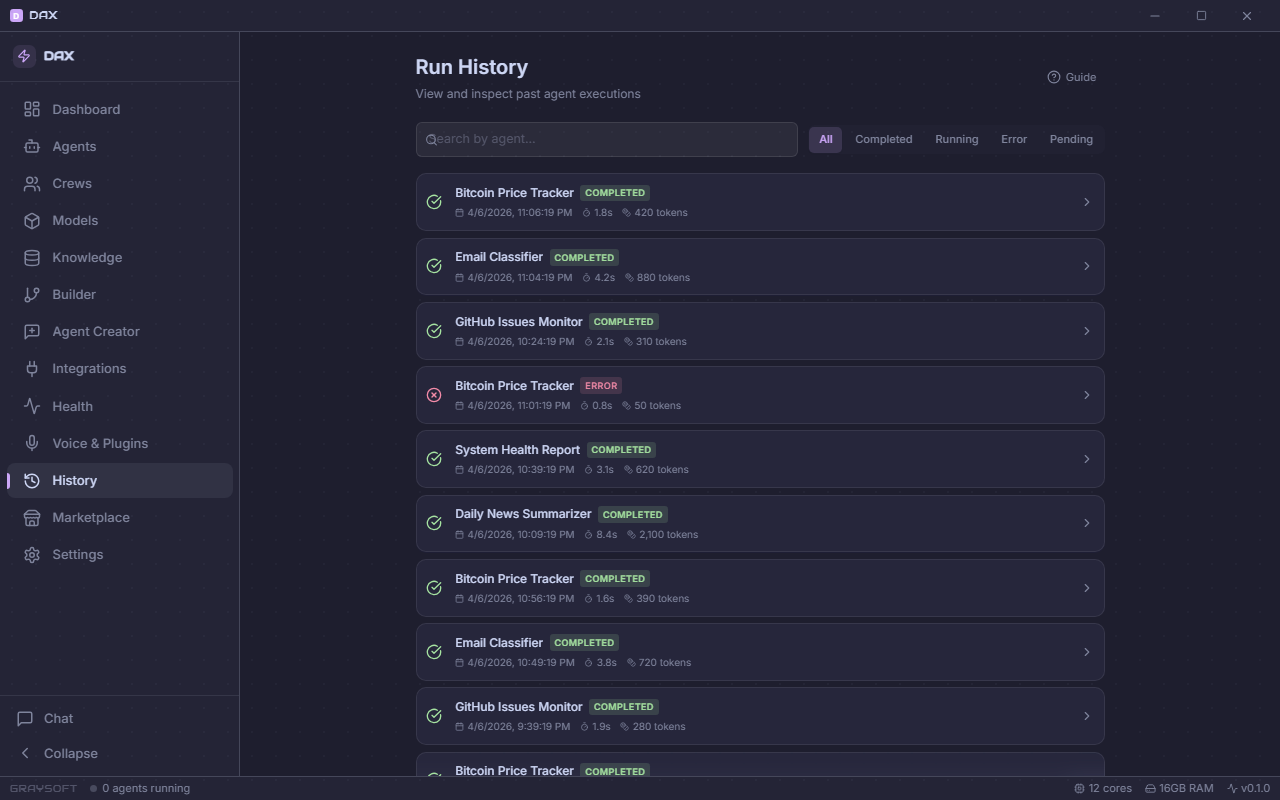Image resolution: width=1280 pixels, height=800 pixels.
Task: Select the Builder branch icon
Action: [x=32, y=294]
